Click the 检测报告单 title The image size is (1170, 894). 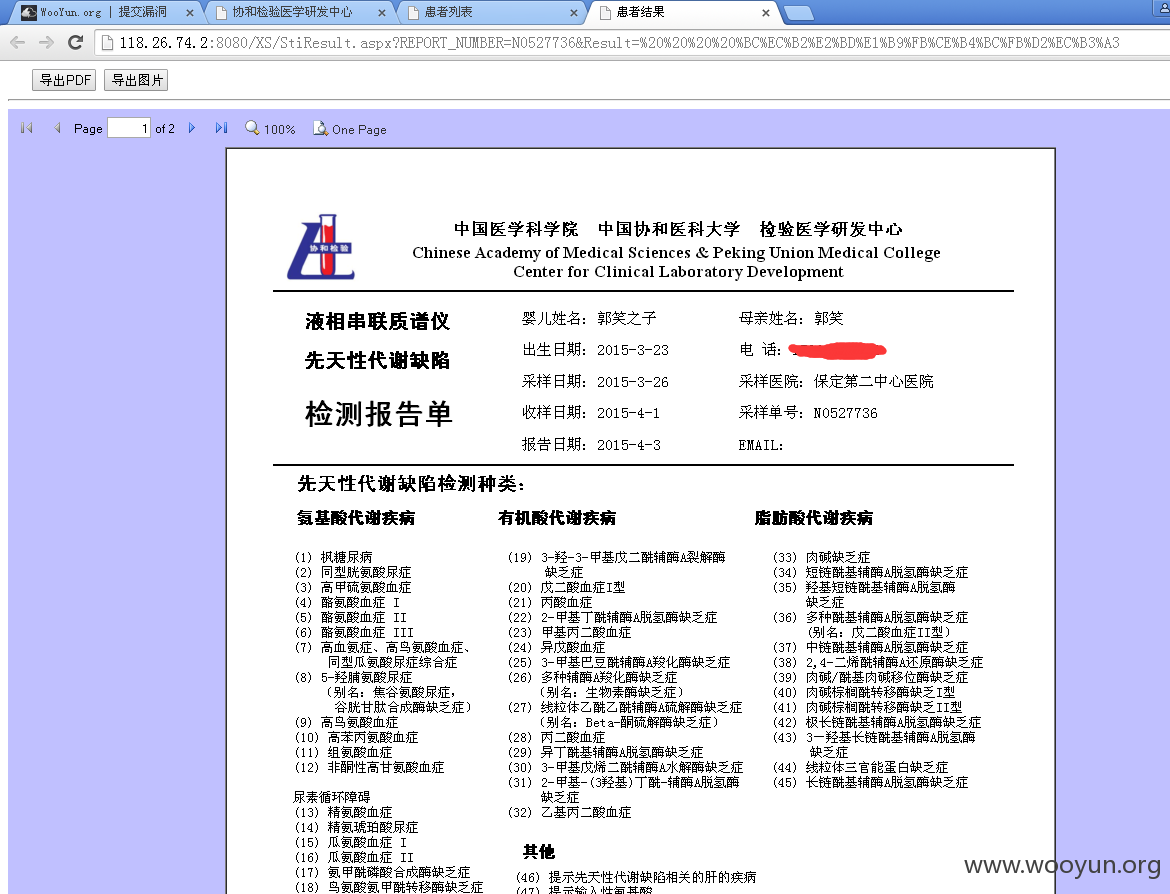[x=378, y=413]
